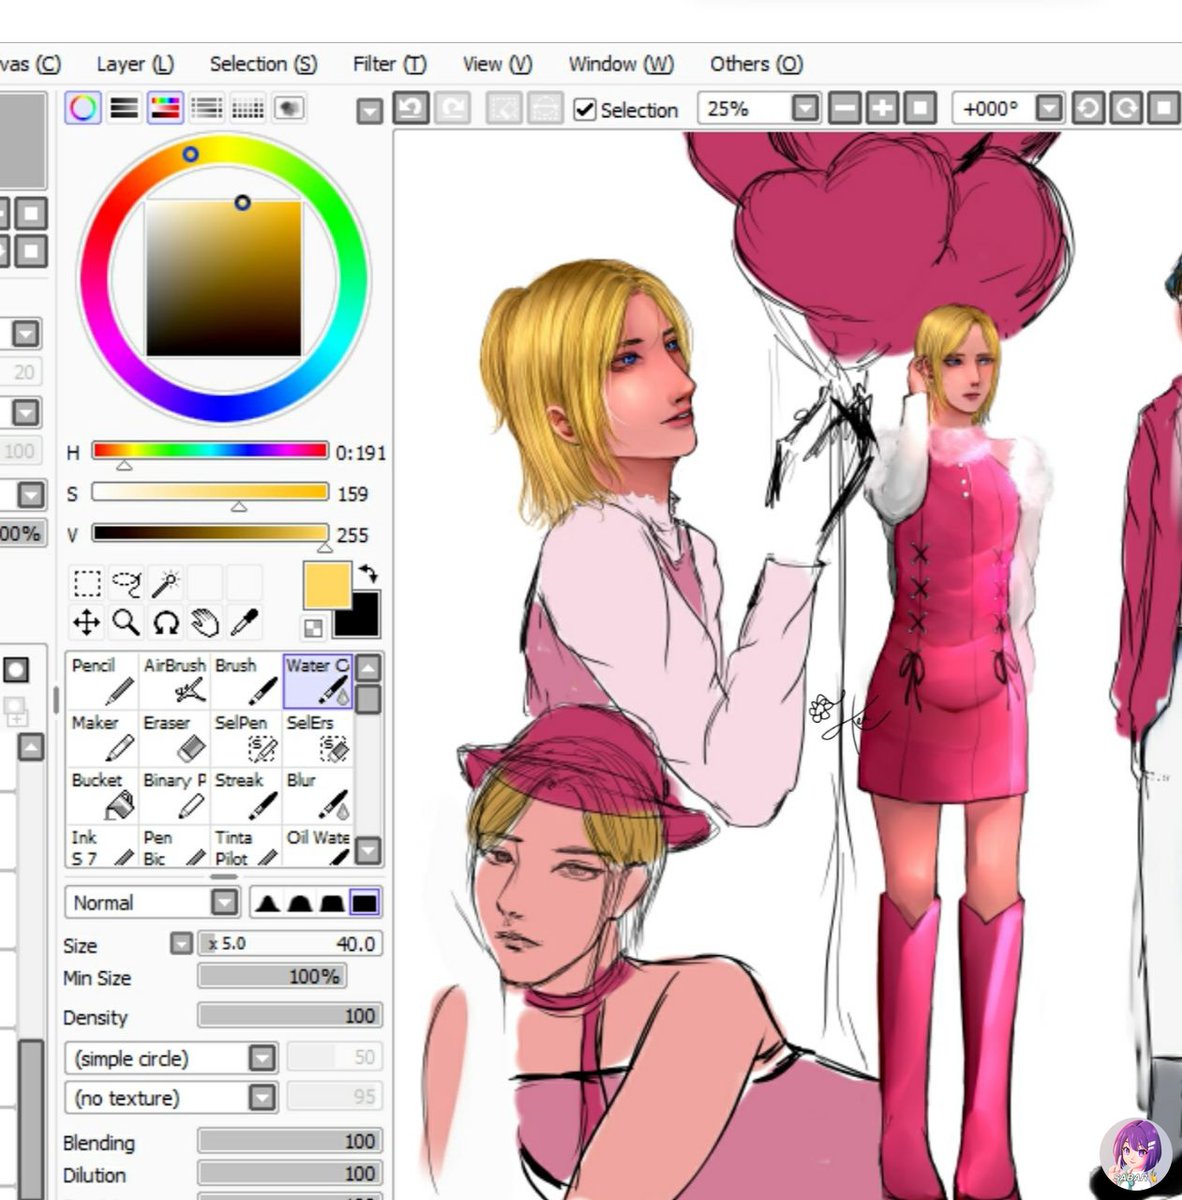Select the Pen Bic custom brush

(175, 846)
